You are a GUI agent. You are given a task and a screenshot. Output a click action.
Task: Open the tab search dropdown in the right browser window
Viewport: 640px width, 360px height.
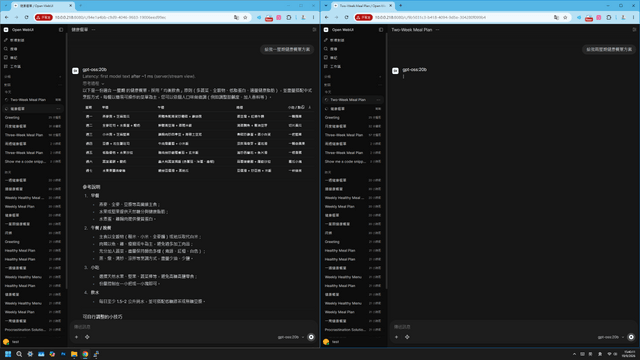[x=326, y=6]
